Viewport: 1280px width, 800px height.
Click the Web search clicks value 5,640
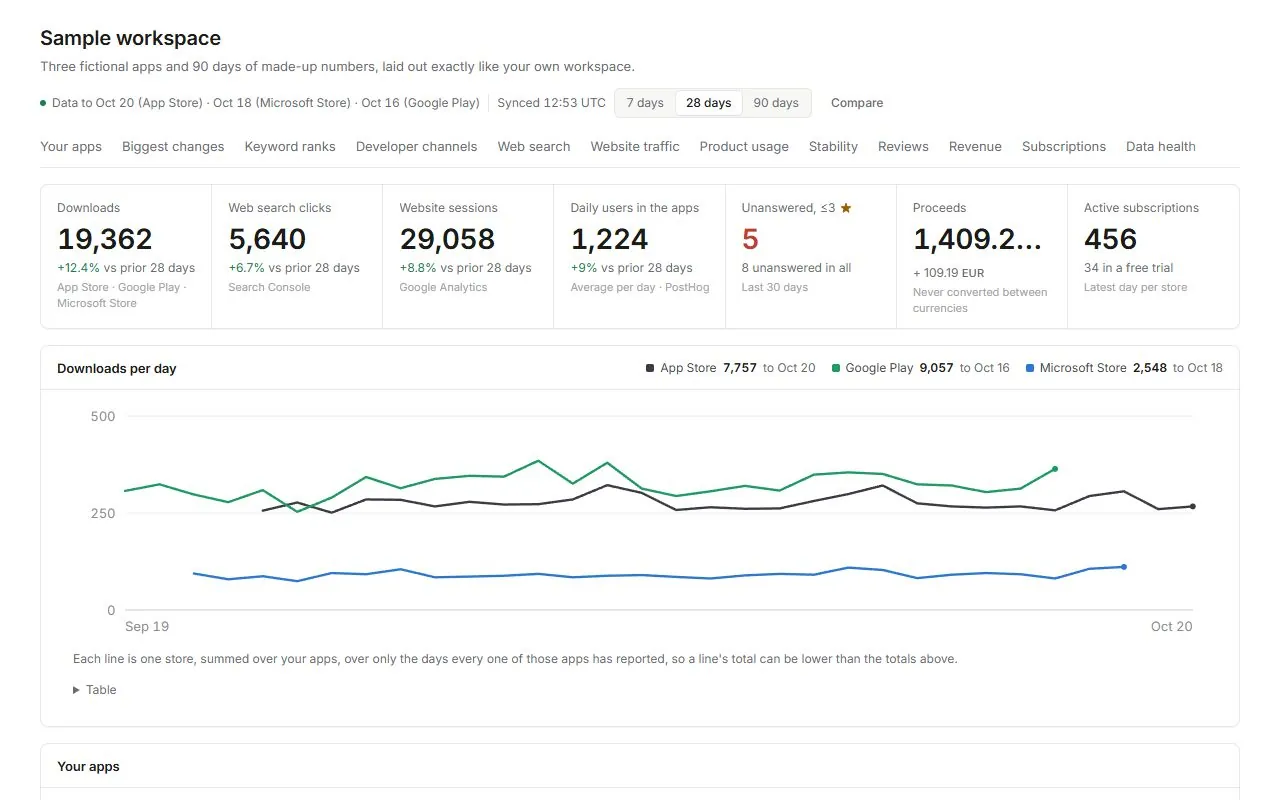267,239
